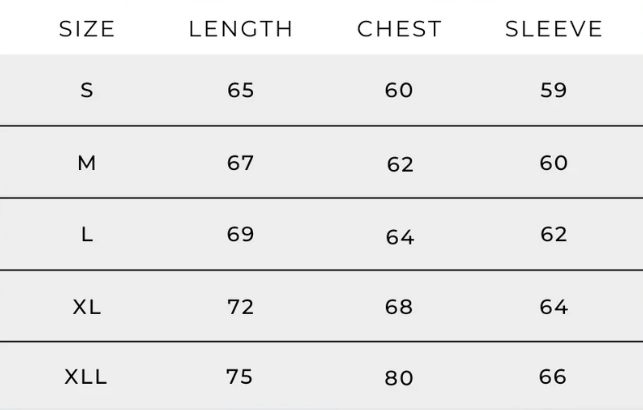Click the SLEEVE column header

[554, 29]
